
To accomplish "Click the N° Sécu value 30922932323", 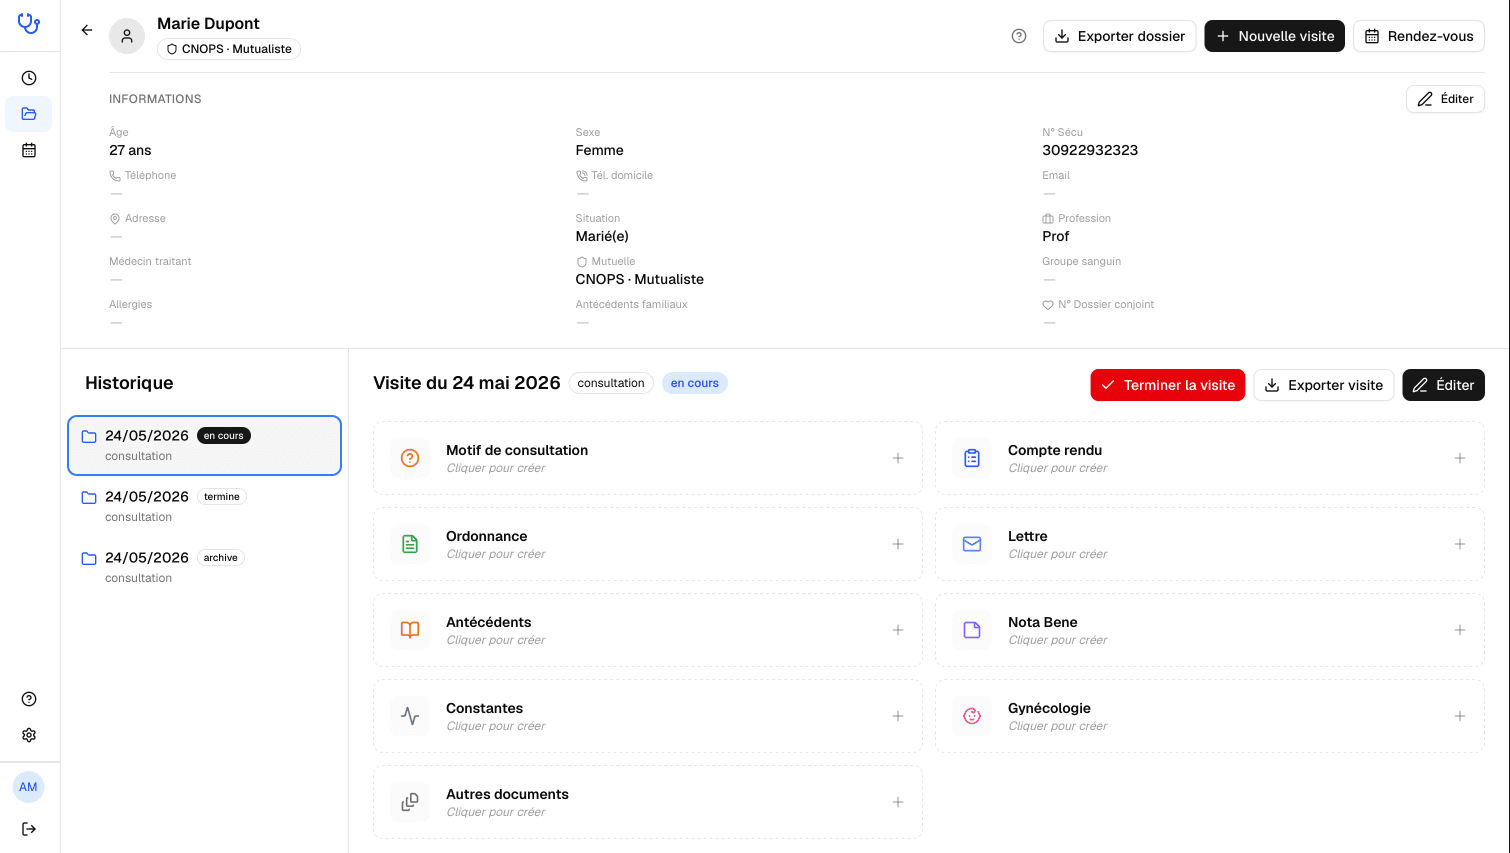I will (x=1090, y=150).
